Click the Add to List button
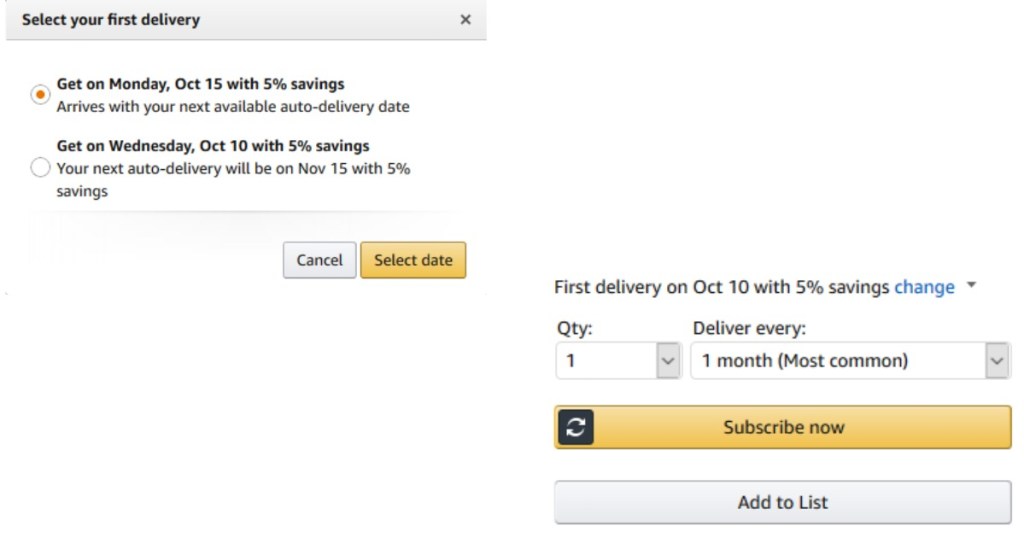 click(x=782, y=502)
